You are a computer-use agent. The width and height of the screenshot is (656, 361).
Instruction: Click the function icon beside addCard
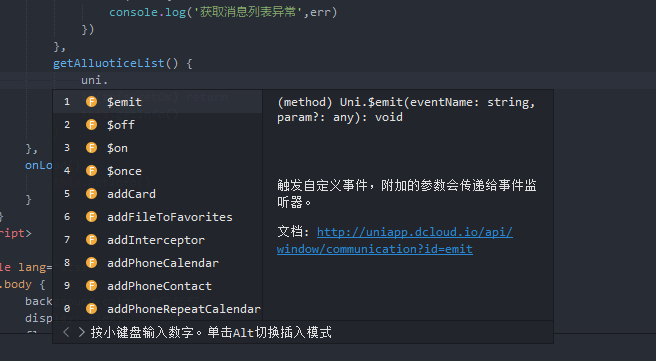pos(91,194)
